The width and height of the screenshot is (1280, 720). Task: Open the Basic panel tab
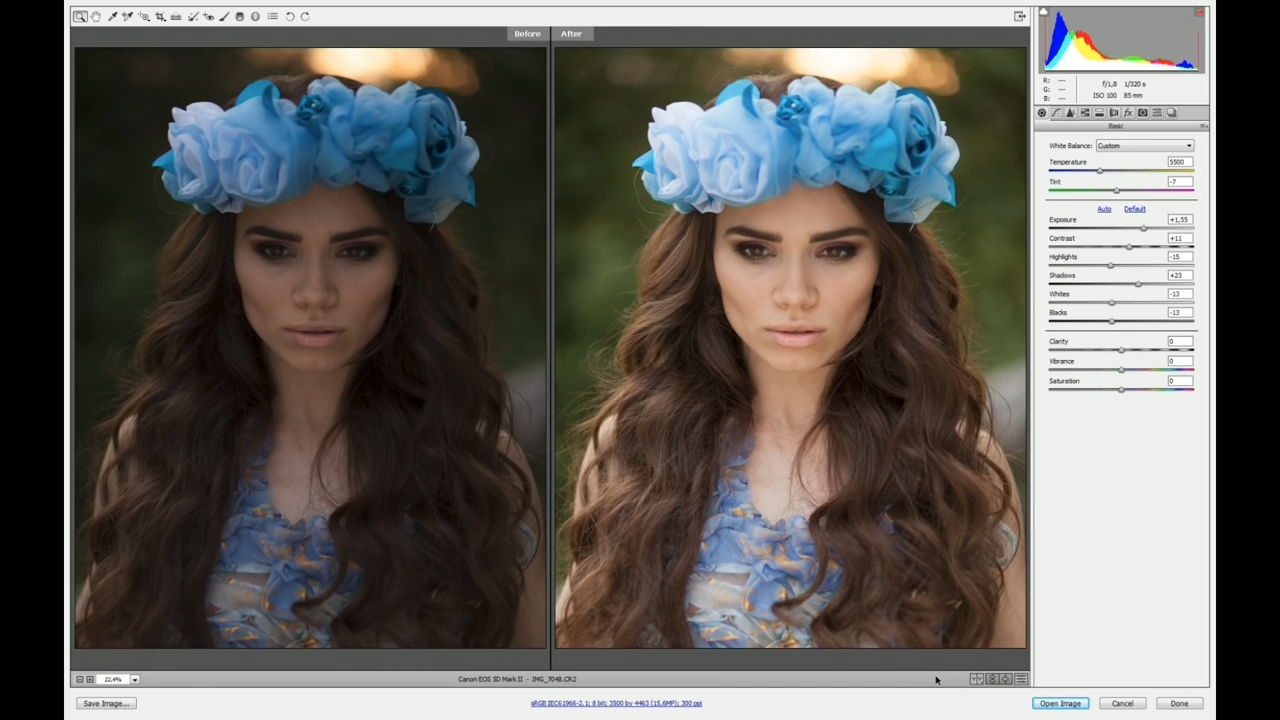[x=1042, y=113]
